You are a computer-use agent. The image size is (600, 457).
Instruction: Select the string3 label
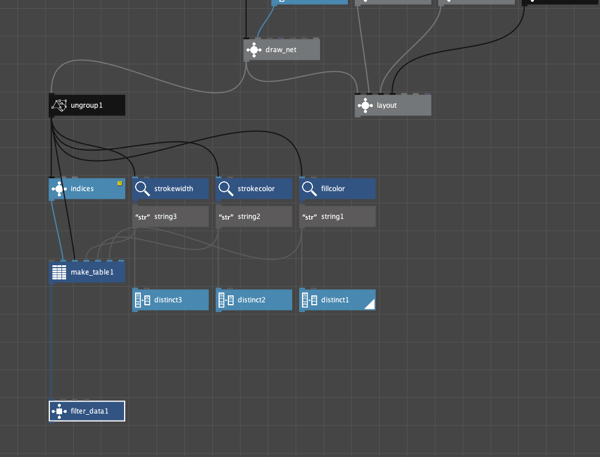tap(165, 217)
